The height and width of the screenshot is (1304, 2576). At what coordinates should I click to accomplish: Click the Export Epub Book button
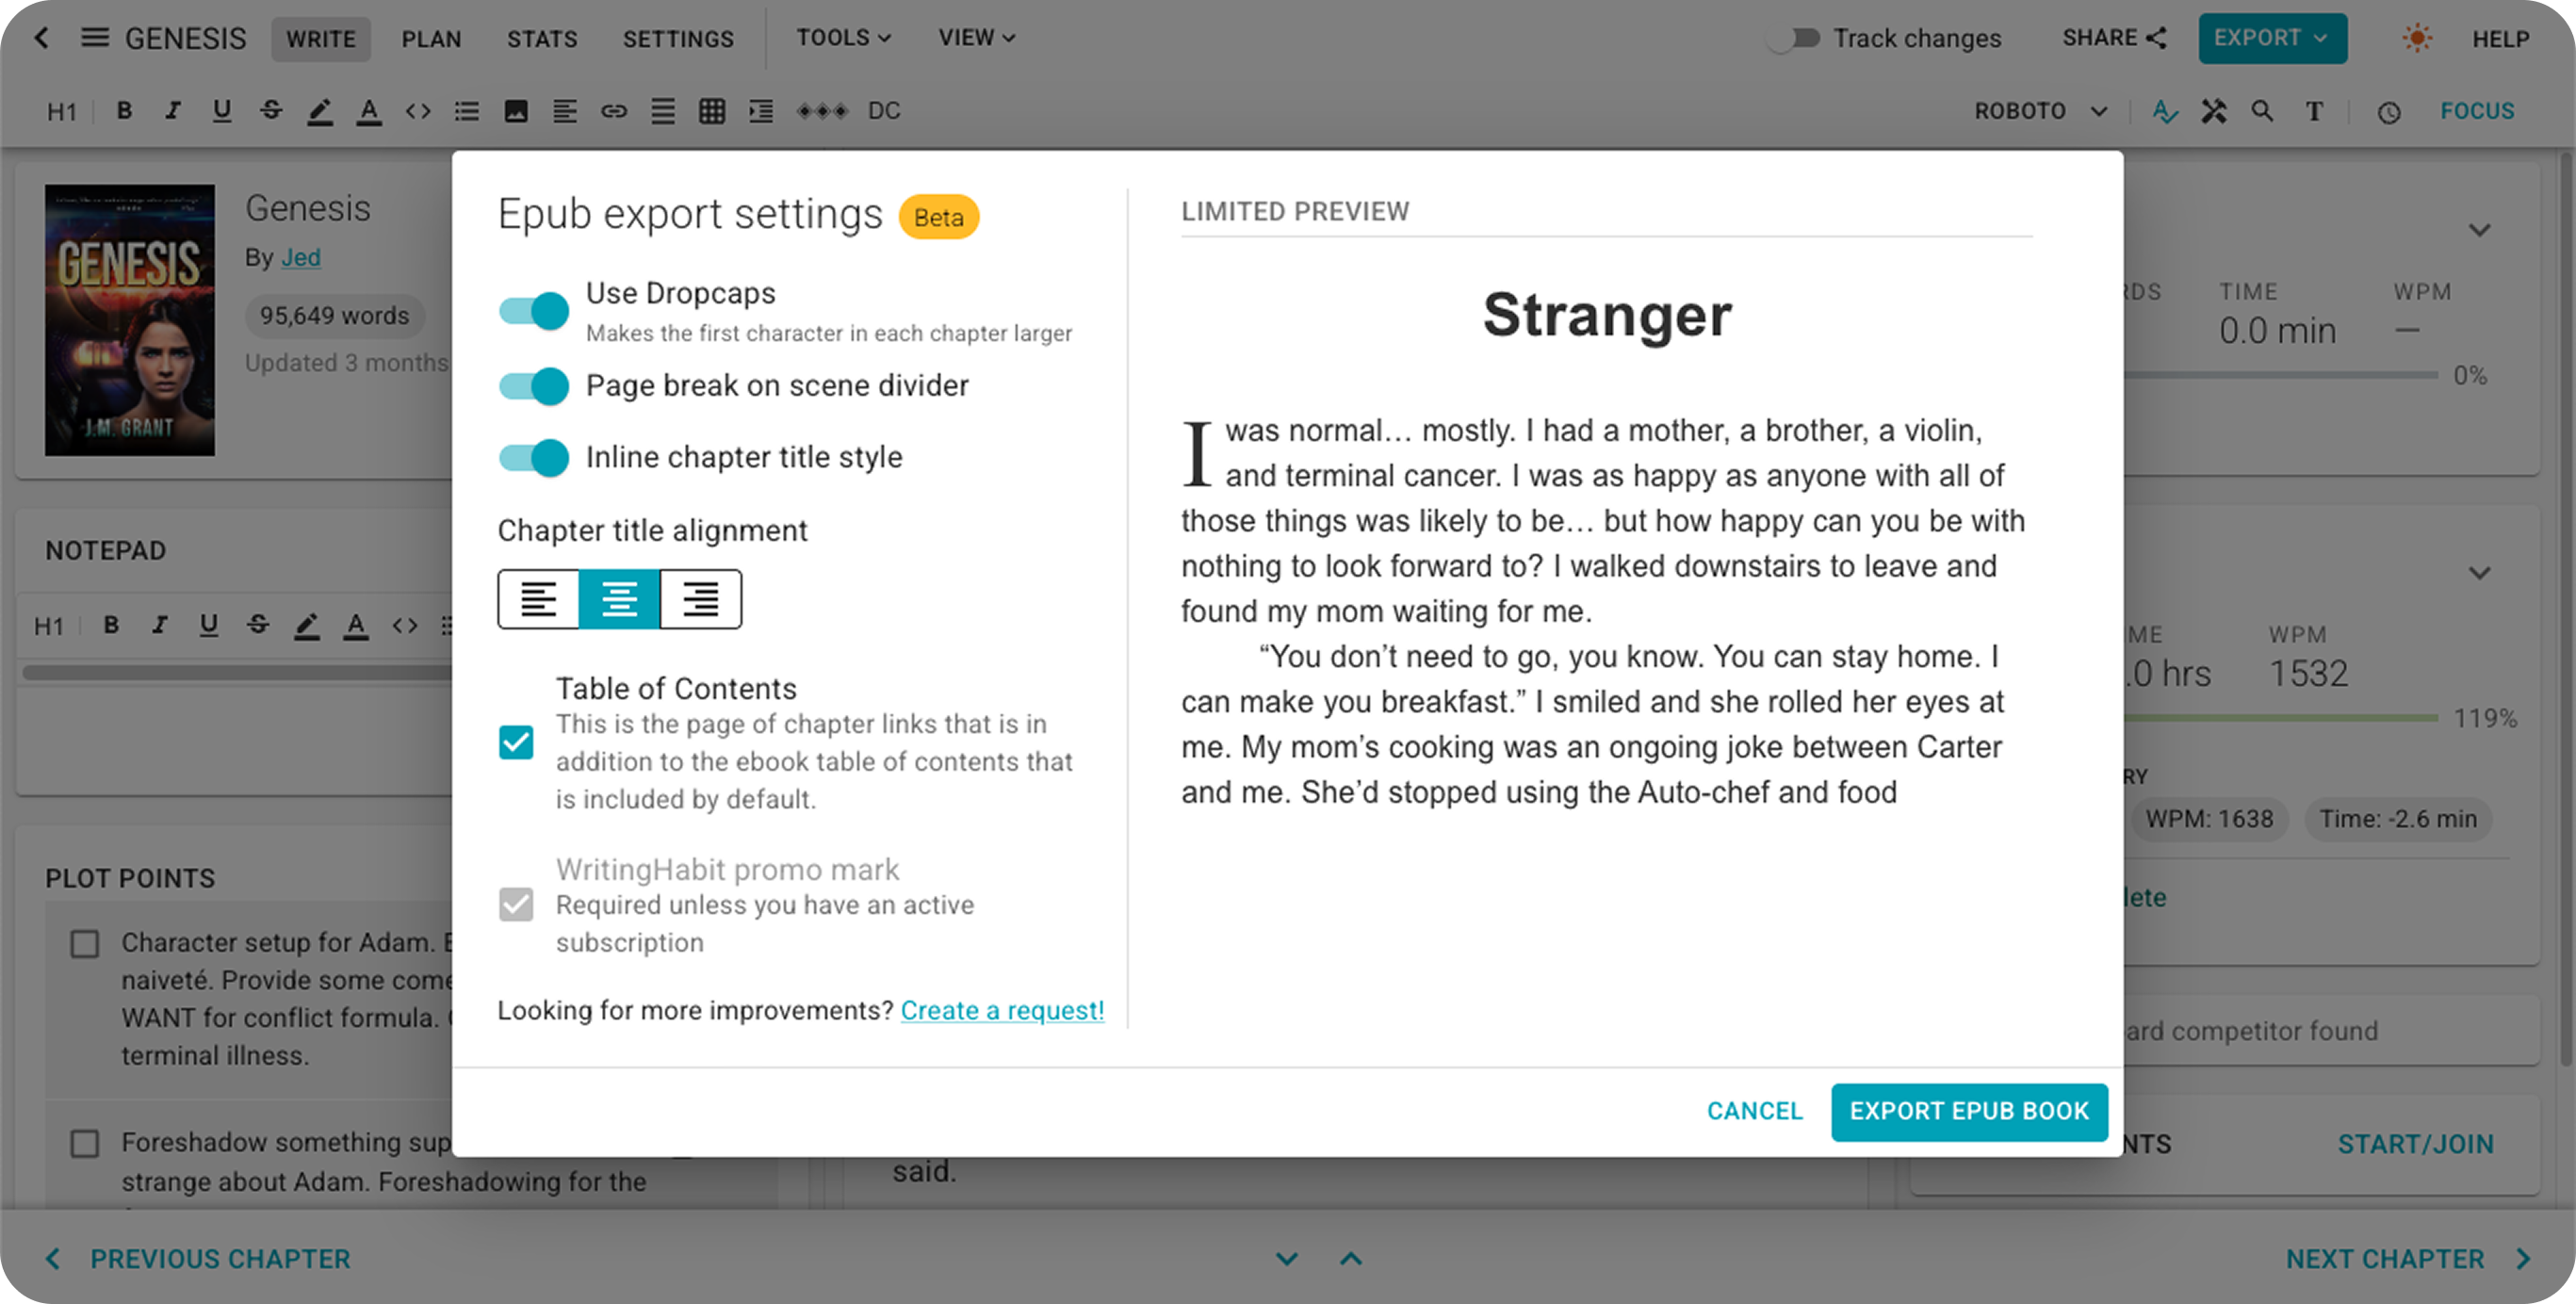point(1968,1111)
